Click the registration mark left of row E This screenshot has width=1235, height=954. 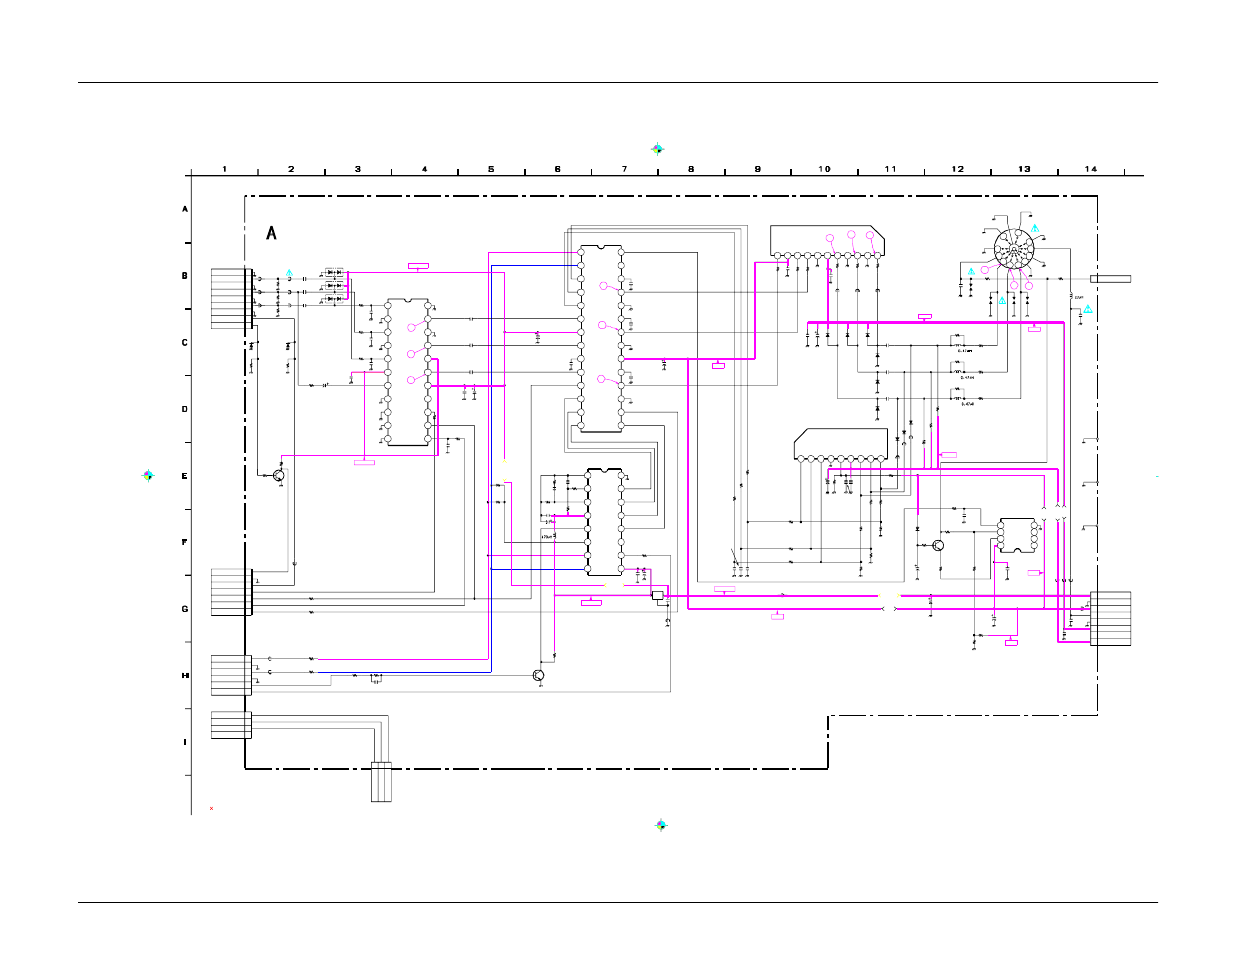148,476
